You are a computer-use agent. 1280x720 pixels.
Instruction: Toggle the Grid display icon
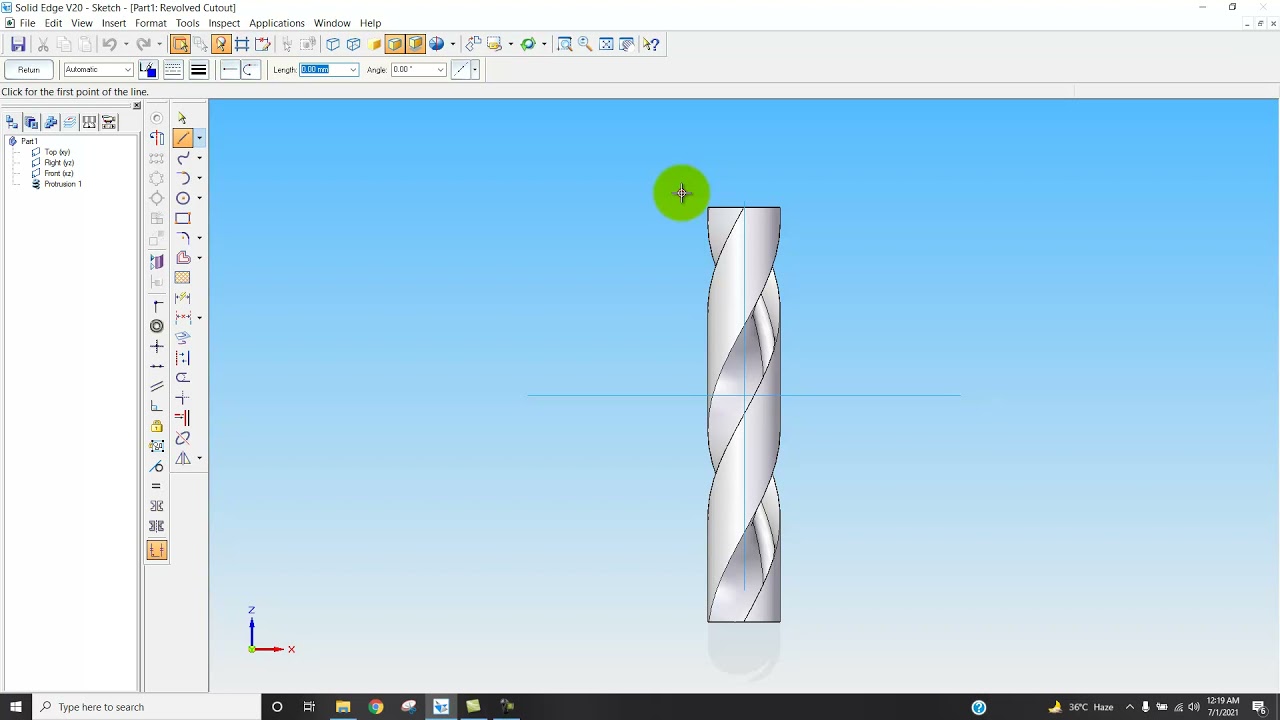click(x=242, y=44)
